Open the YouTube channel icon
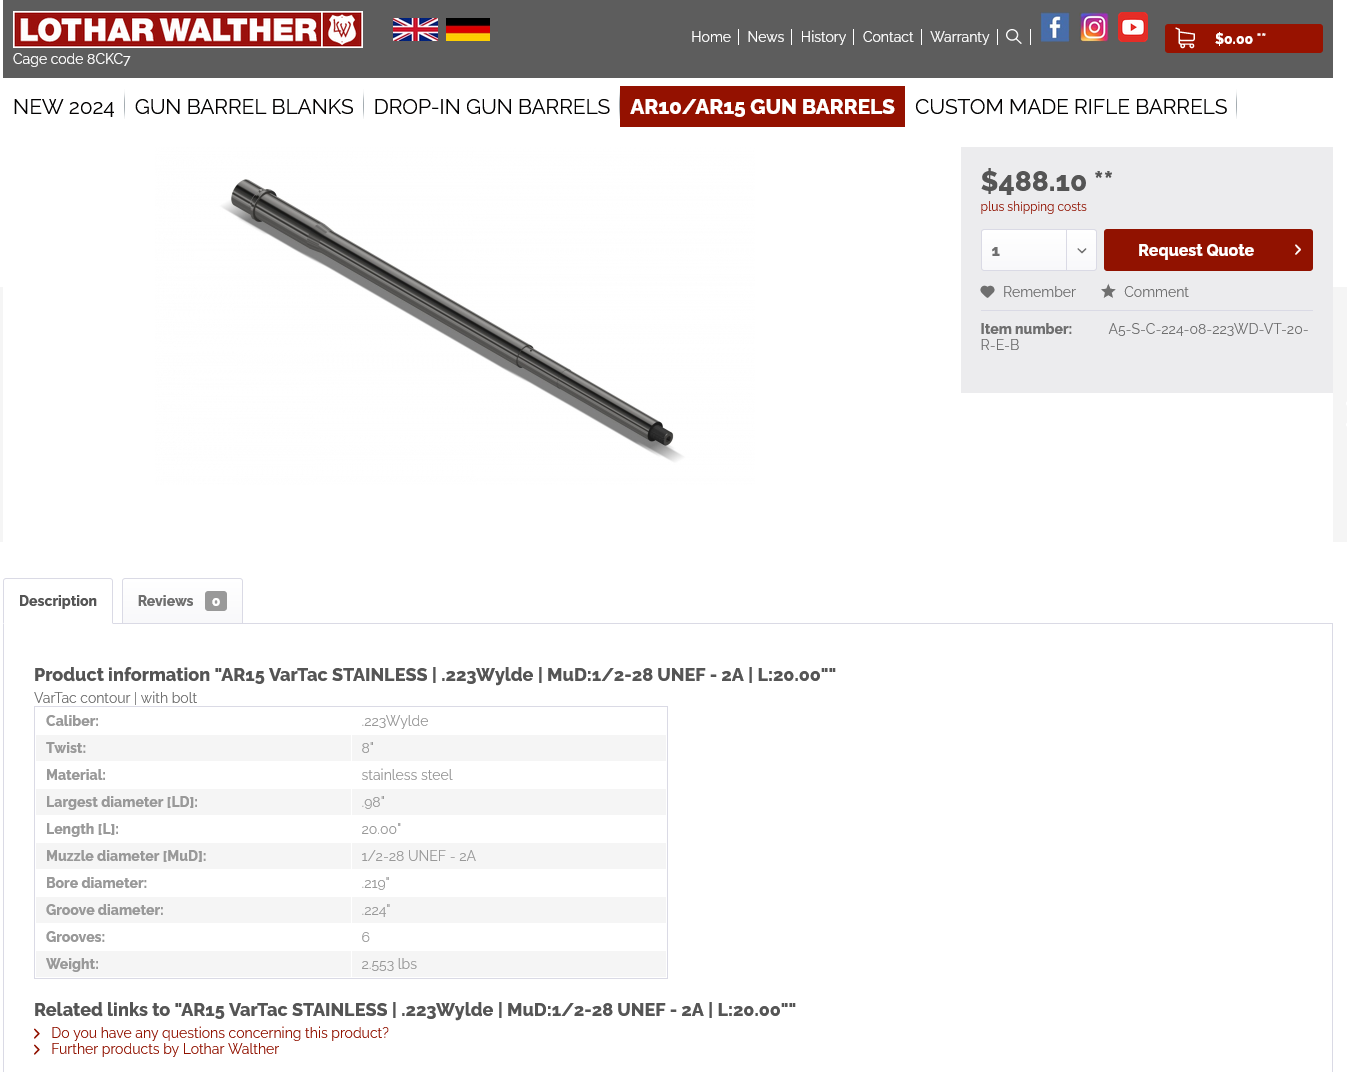This screenshot has height=1072, width=1347. click(x=1133, y=27)
